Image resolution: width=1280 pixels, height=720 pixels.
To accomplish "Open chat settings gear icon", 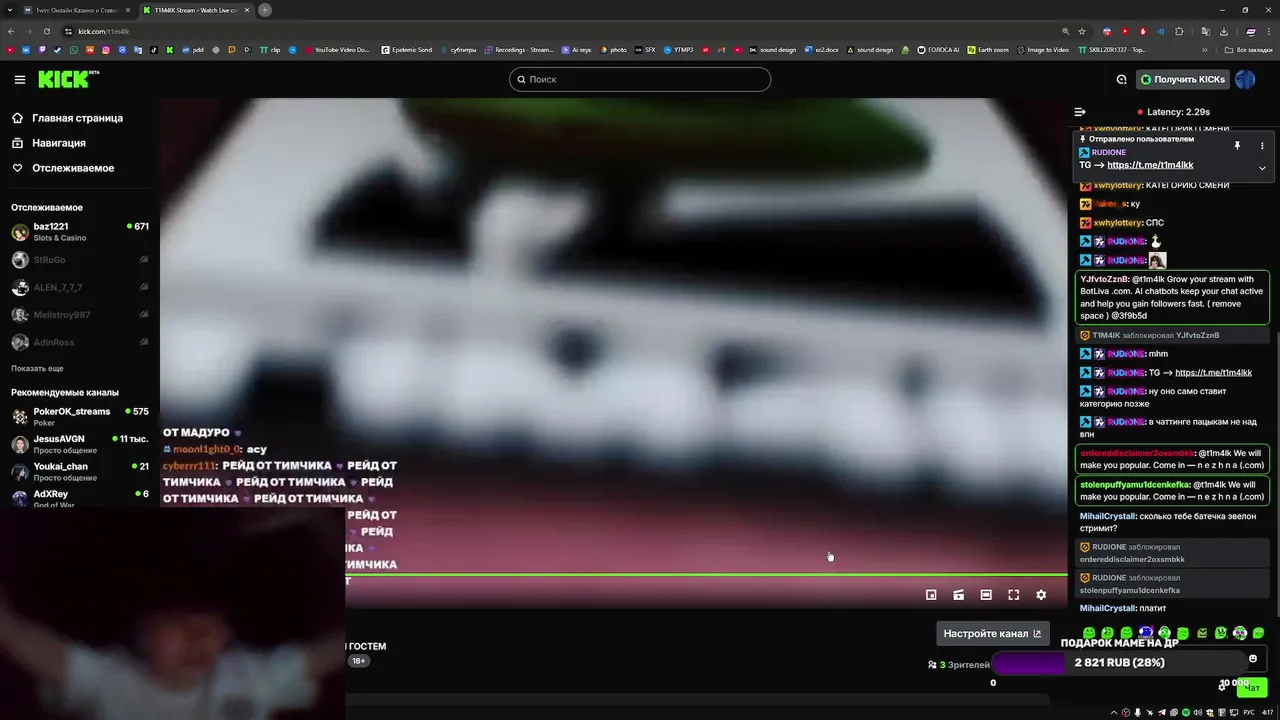I will (1222, 686).
